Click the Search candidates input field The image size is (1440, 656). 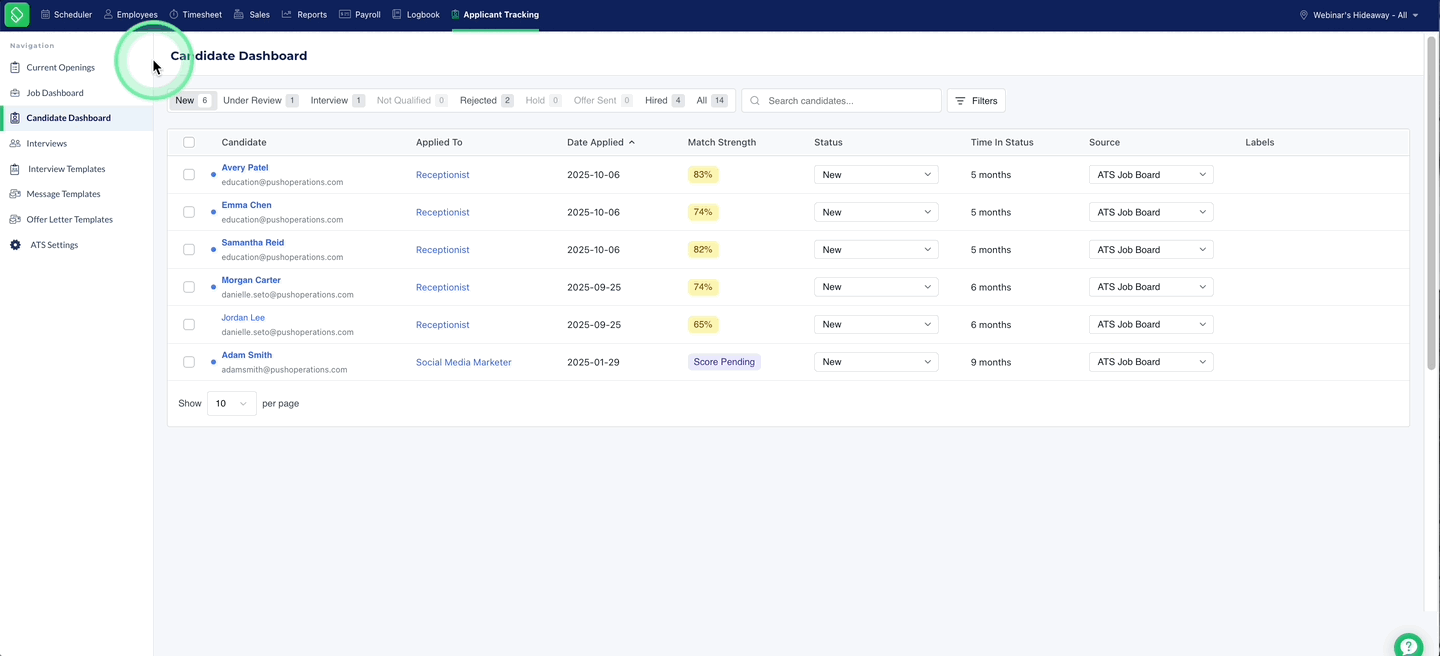coord(841,101)
